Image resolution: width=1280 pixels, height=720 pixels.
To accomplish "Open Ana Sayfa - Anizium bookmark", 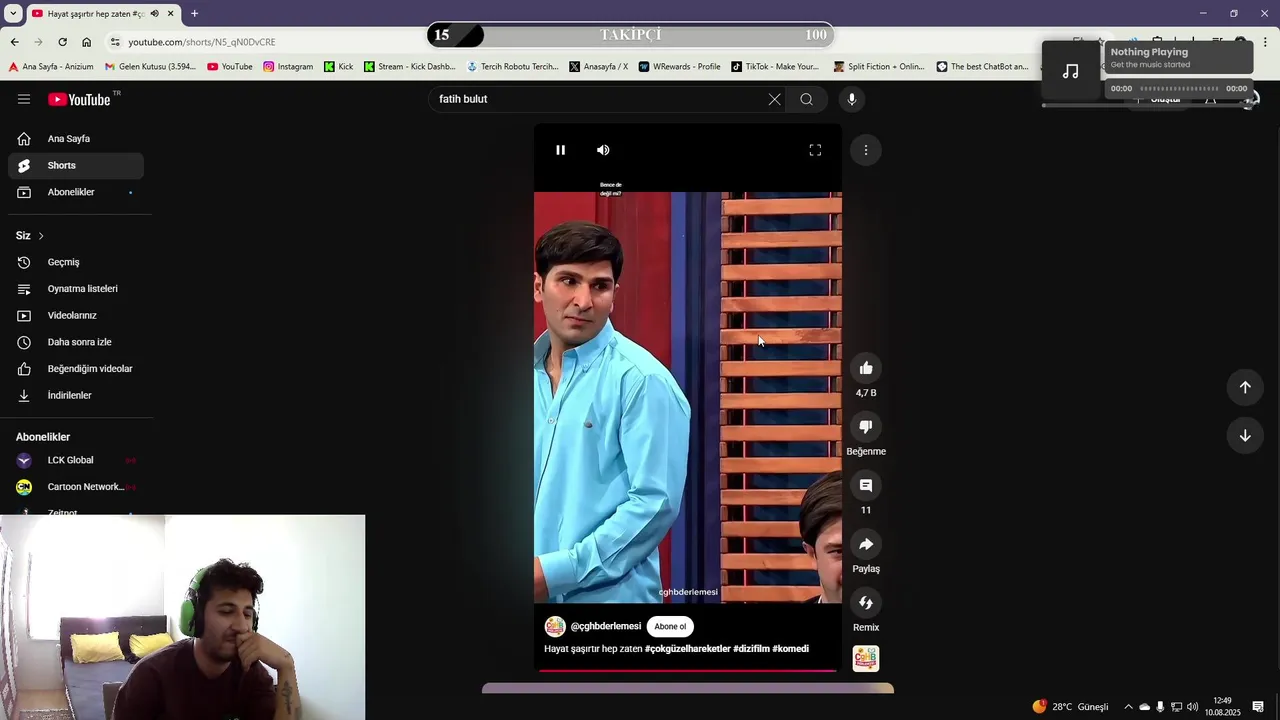I will tap(50, 67).
